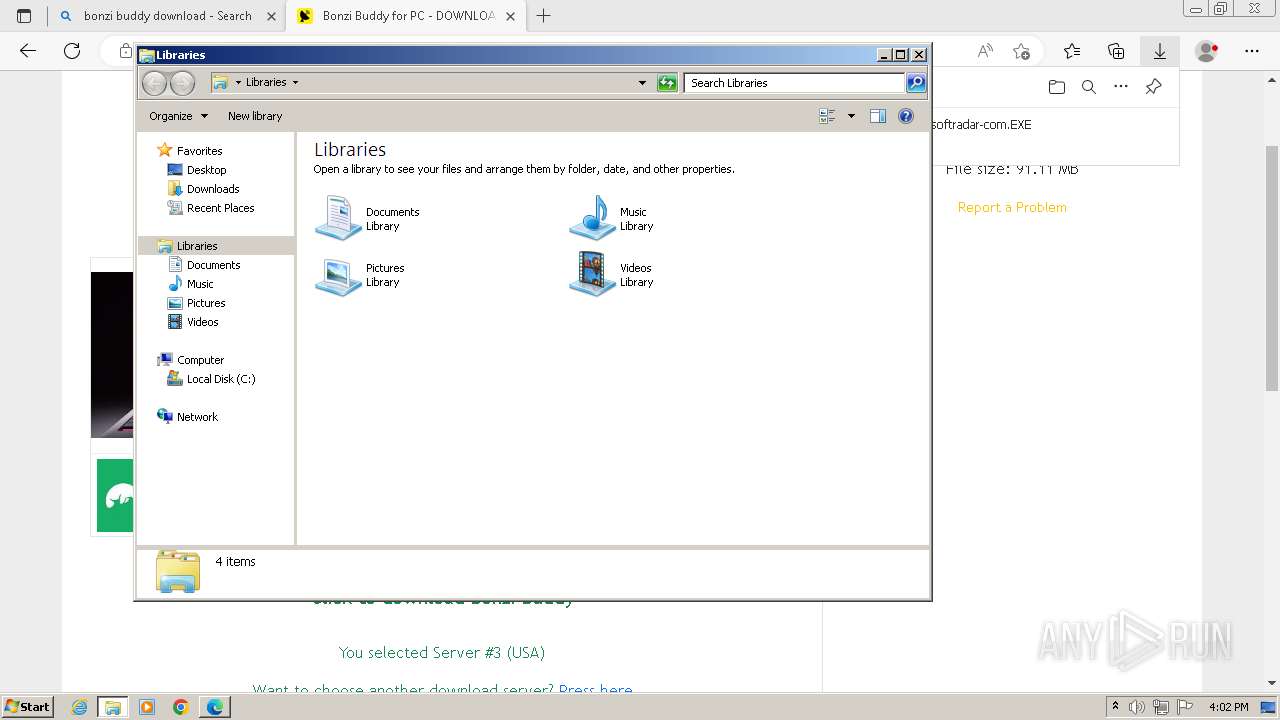Select Network in navigation pane
Image resolution: width=1280 pixels, height=720 pixels.
click(197, 417)
